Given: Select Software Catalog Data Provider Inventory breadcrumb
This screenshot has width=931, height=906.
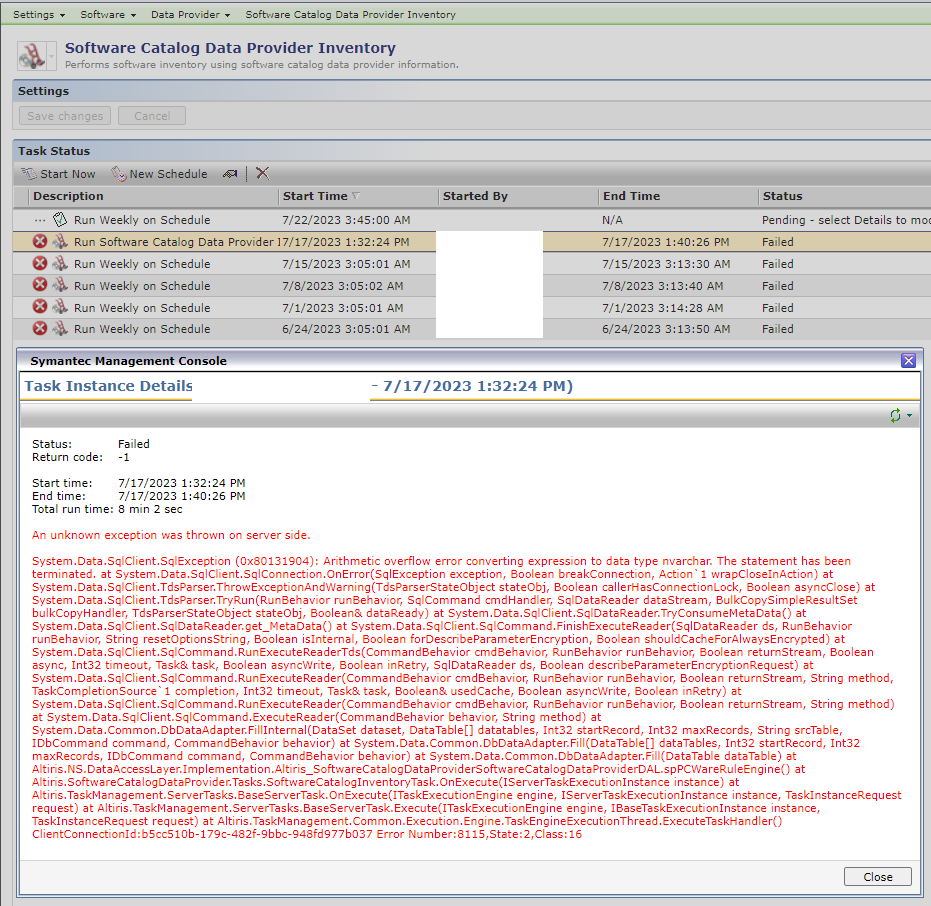Looking at the screenshot, I should click(x=350, y=14).
